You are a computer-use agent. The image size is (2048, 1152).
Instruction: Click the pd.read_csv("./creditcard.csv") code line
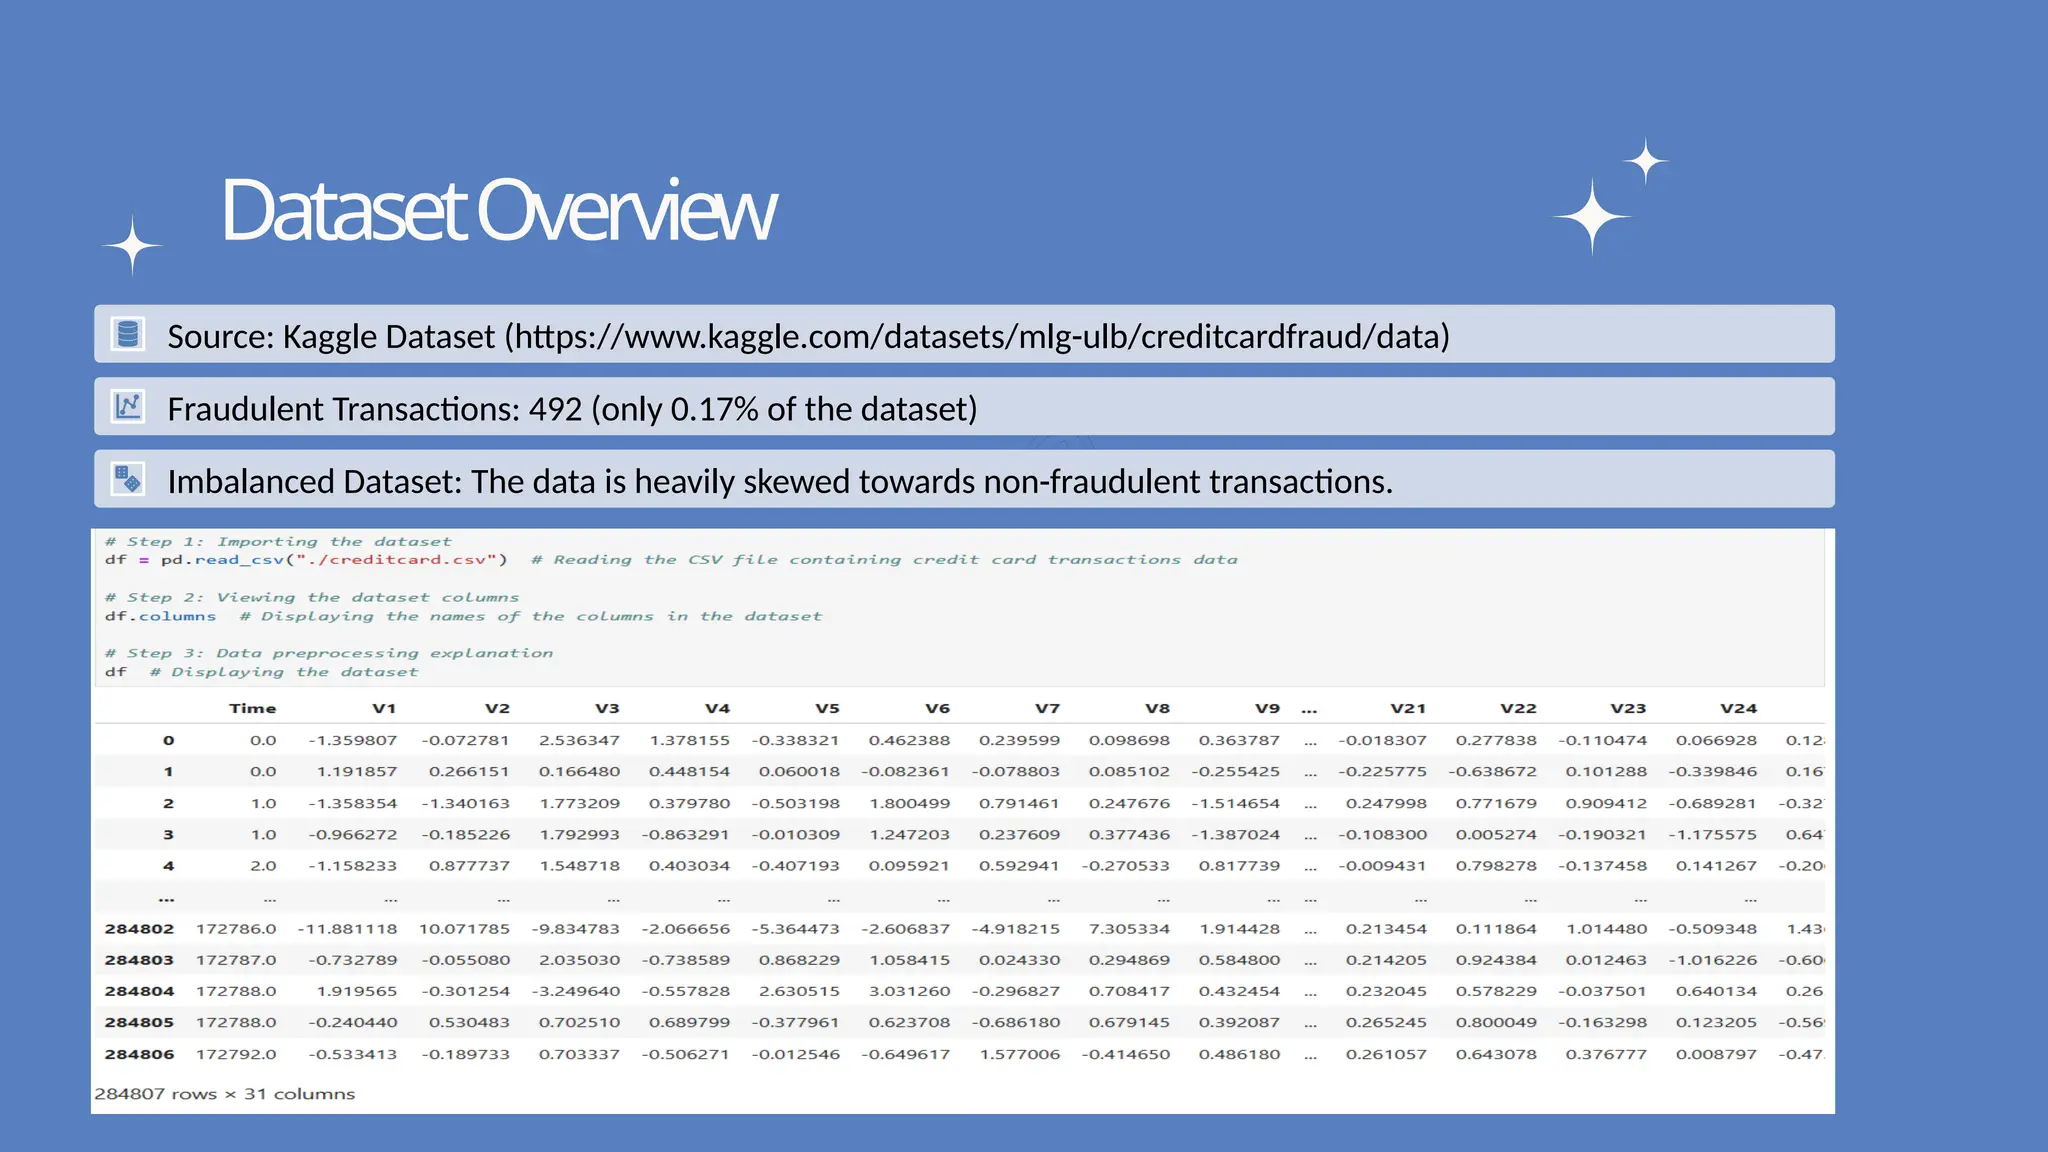[306, 560]
